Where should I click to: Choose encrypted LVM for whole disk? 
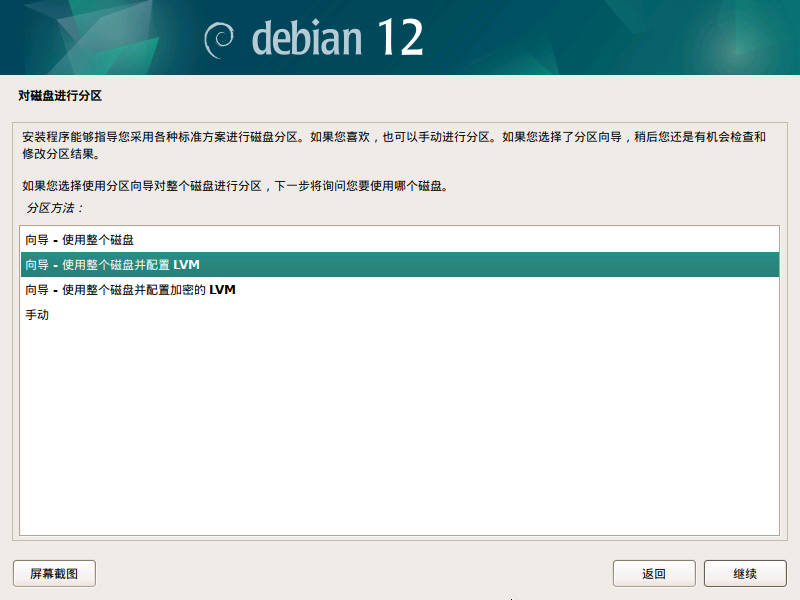(x=128, y=289)
